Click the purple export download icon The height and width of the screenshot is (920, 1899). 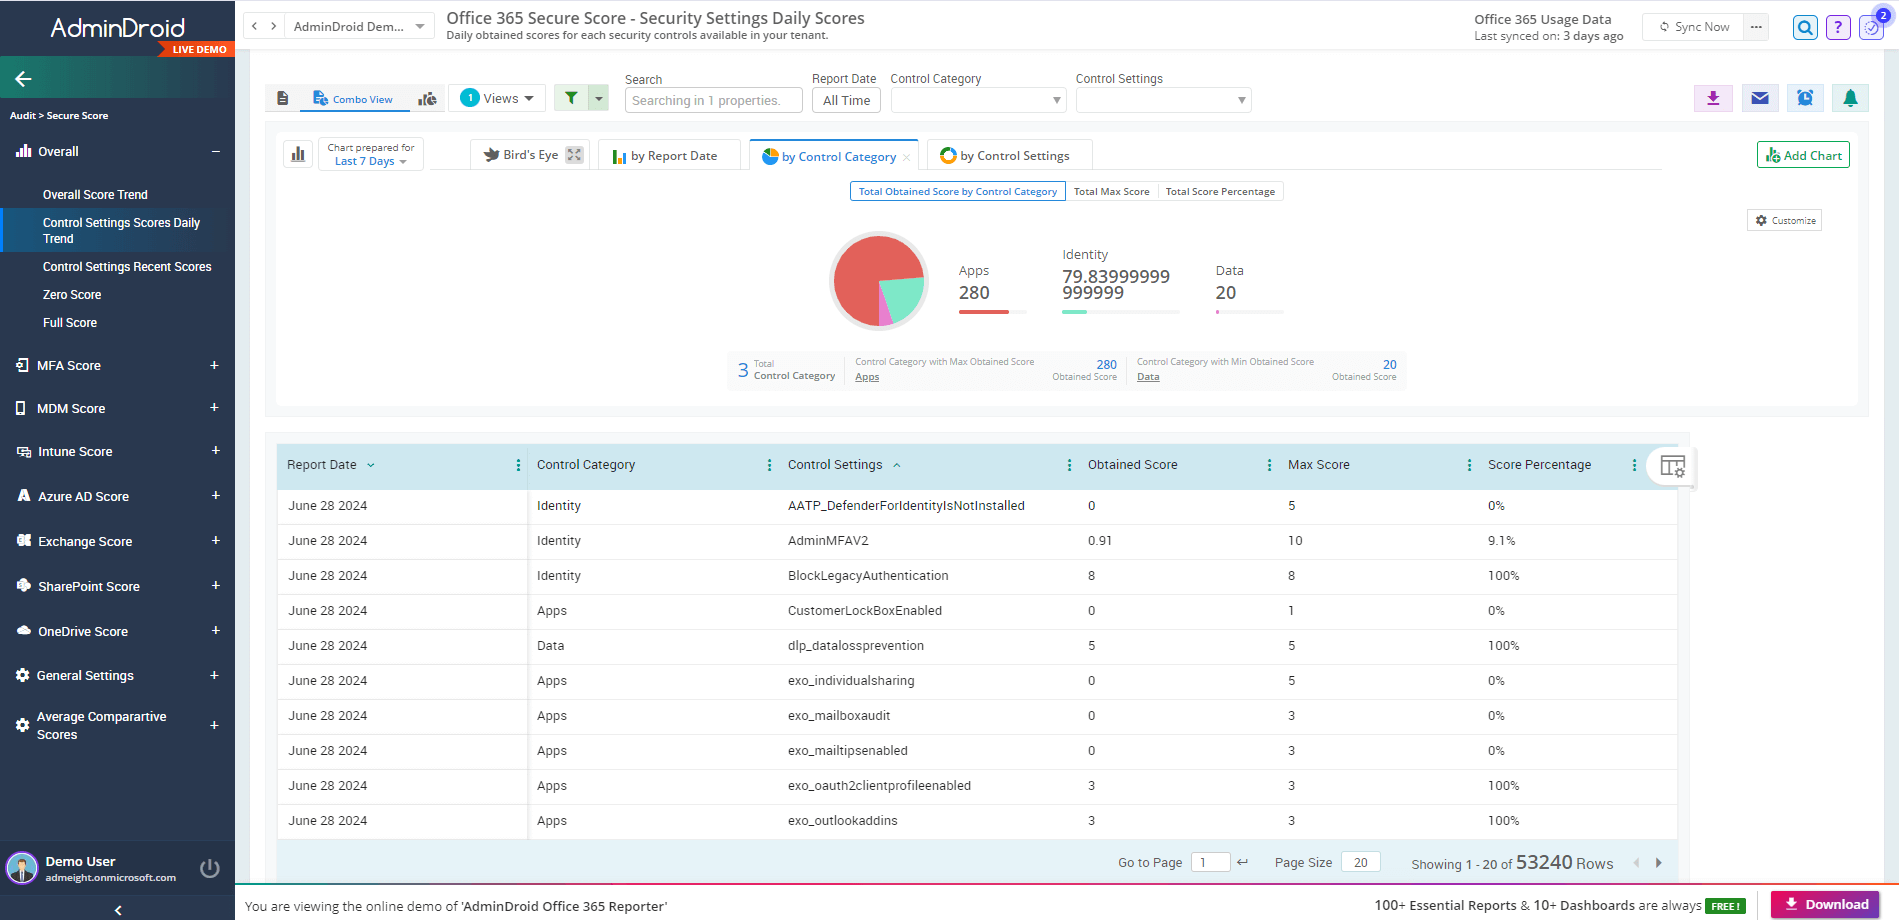(x=1713, y=98)
